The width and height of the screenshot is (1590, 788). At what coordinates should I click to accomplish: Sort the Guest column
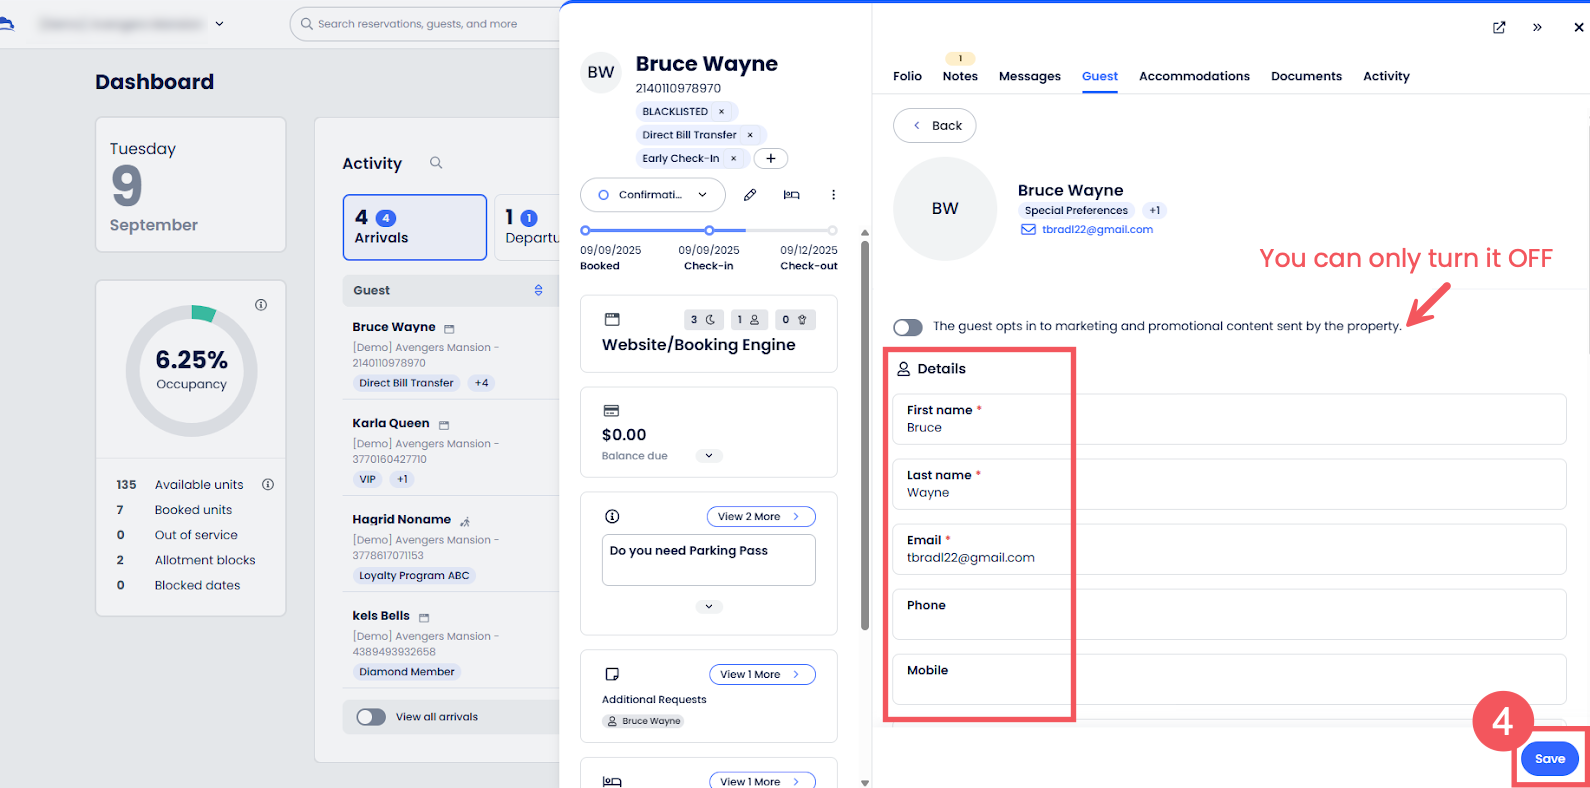tap(538, 290)
